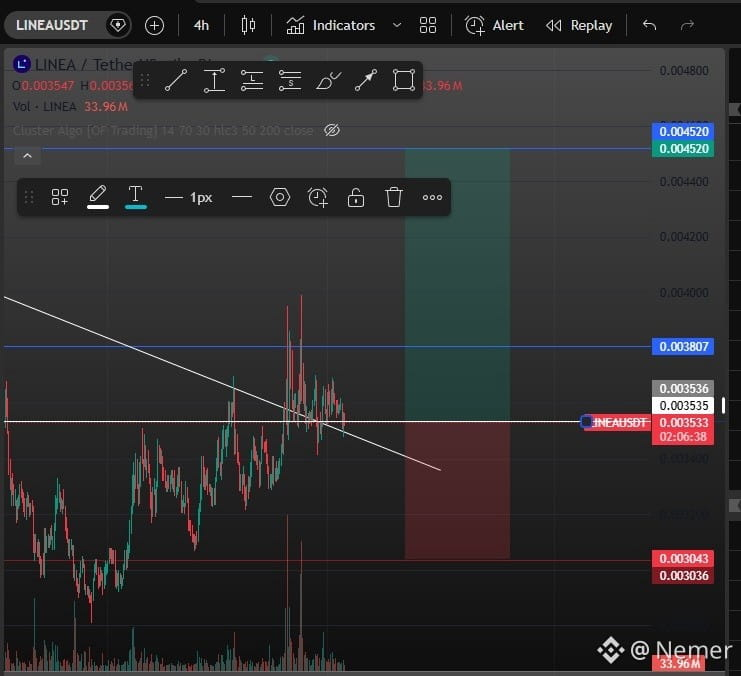
Task: Open the layout templates grid icon
Action: [428, 26]
